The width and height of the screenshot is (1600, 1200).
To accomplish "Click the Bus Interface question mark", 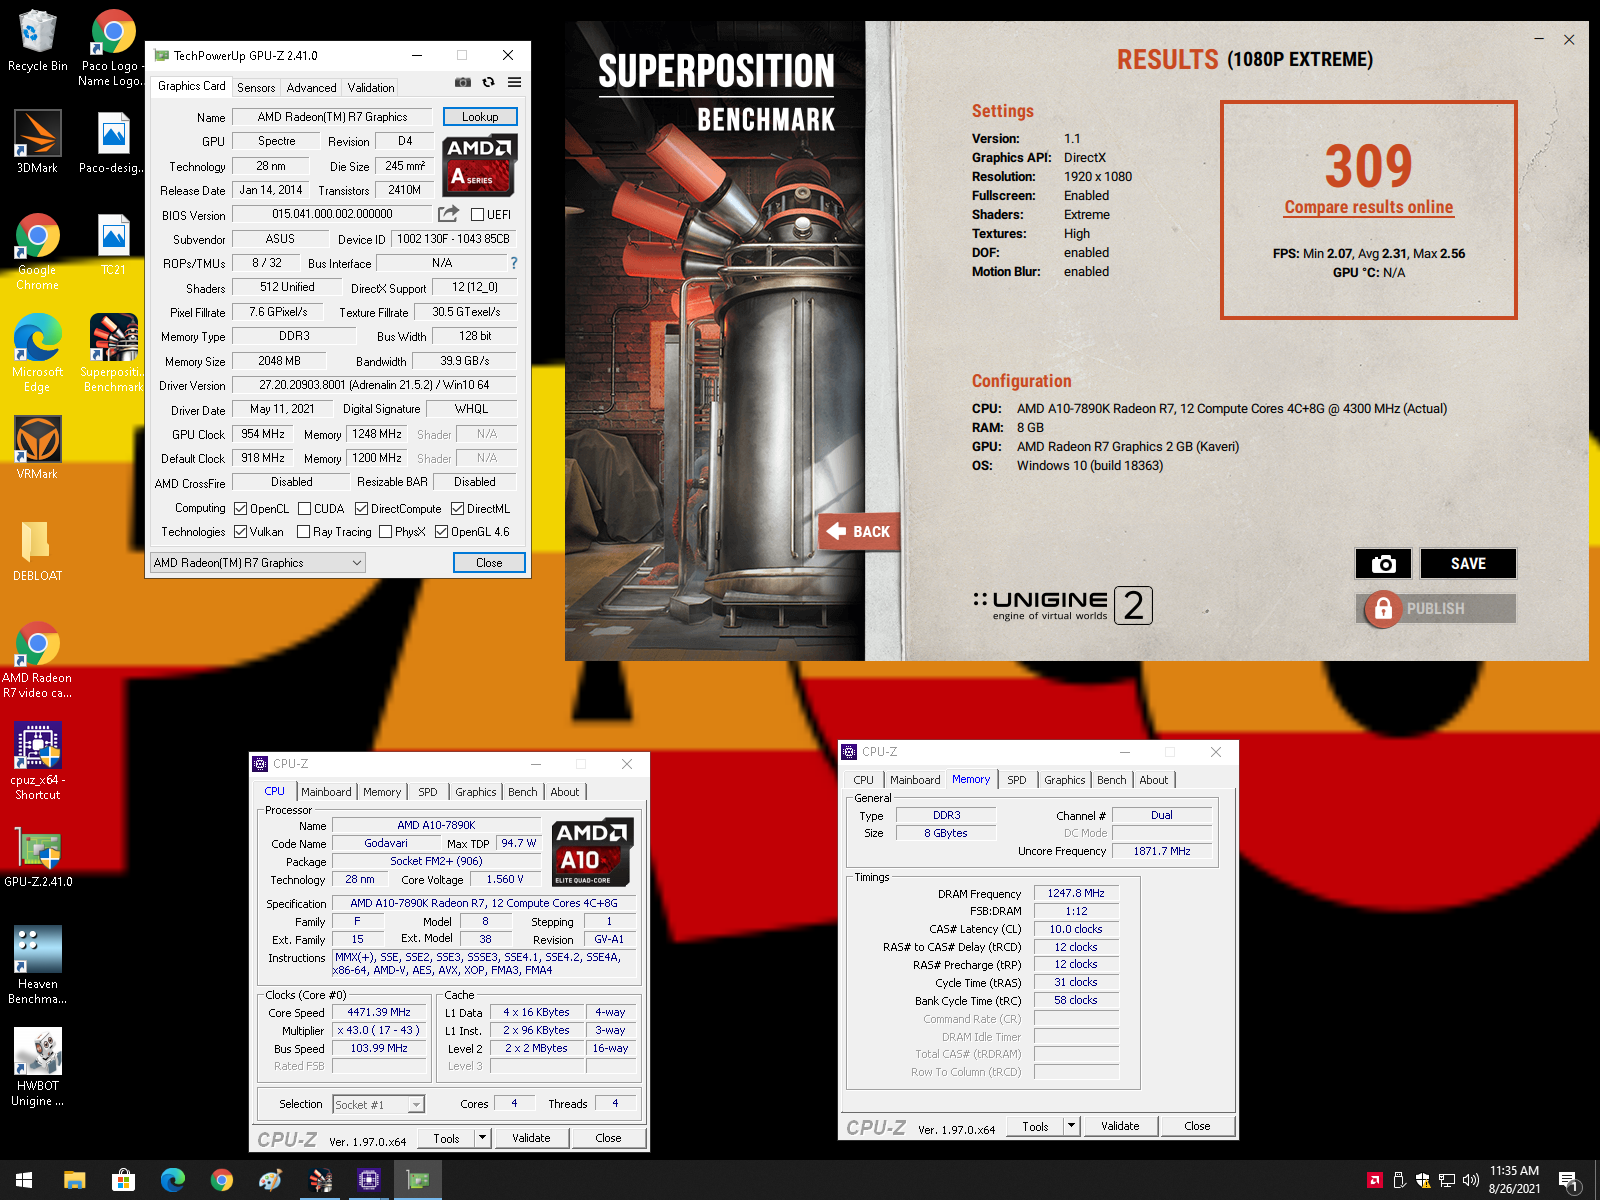I will 514,263.
